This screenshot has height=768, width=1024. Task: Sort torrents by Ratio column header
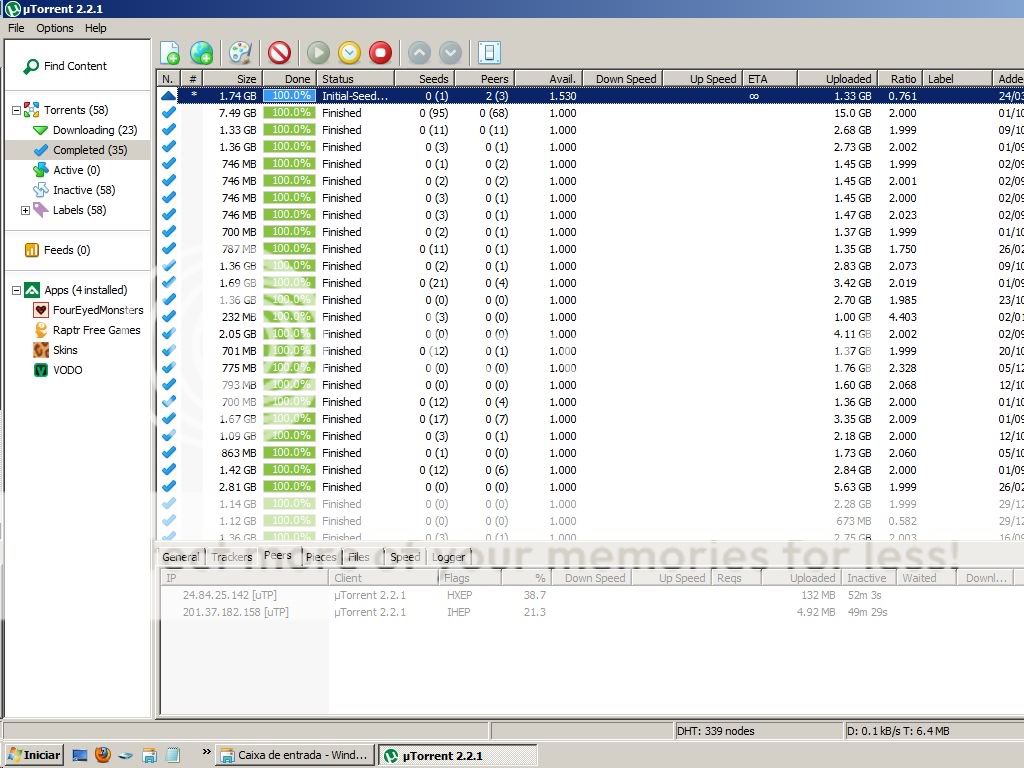tap(900, 79)
